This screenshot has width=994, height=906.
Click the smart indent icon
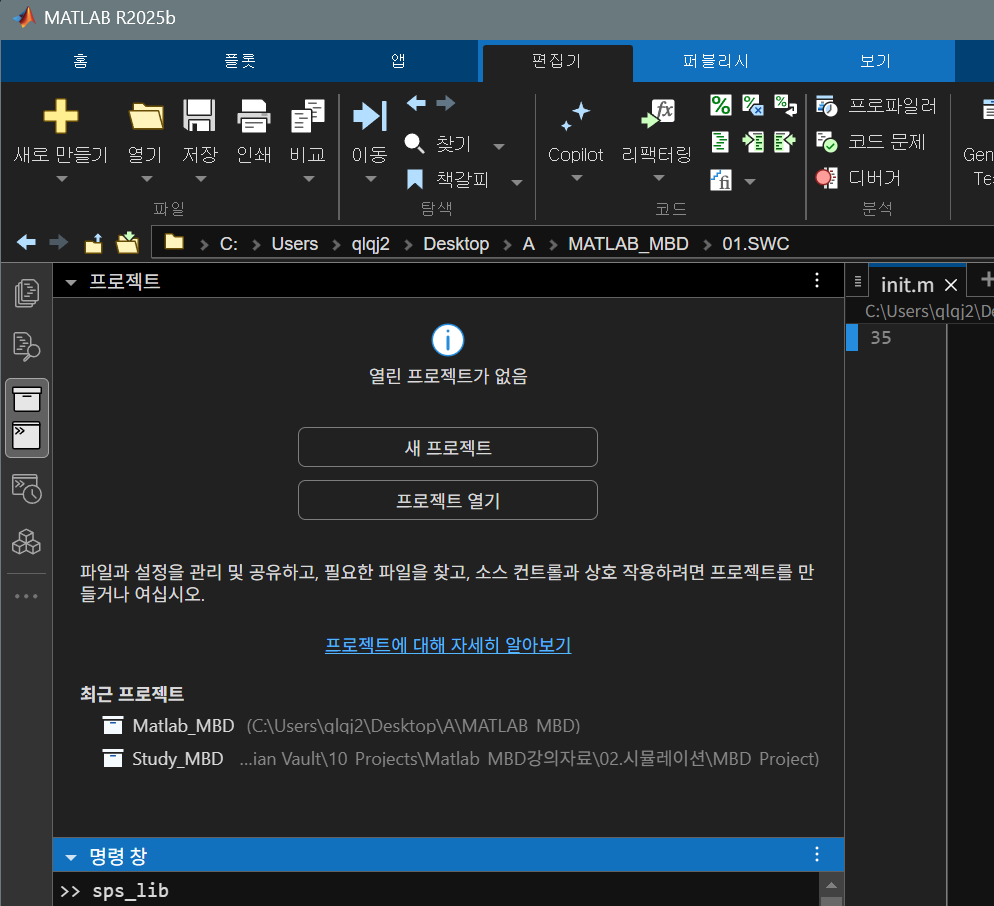click(720, 142)
